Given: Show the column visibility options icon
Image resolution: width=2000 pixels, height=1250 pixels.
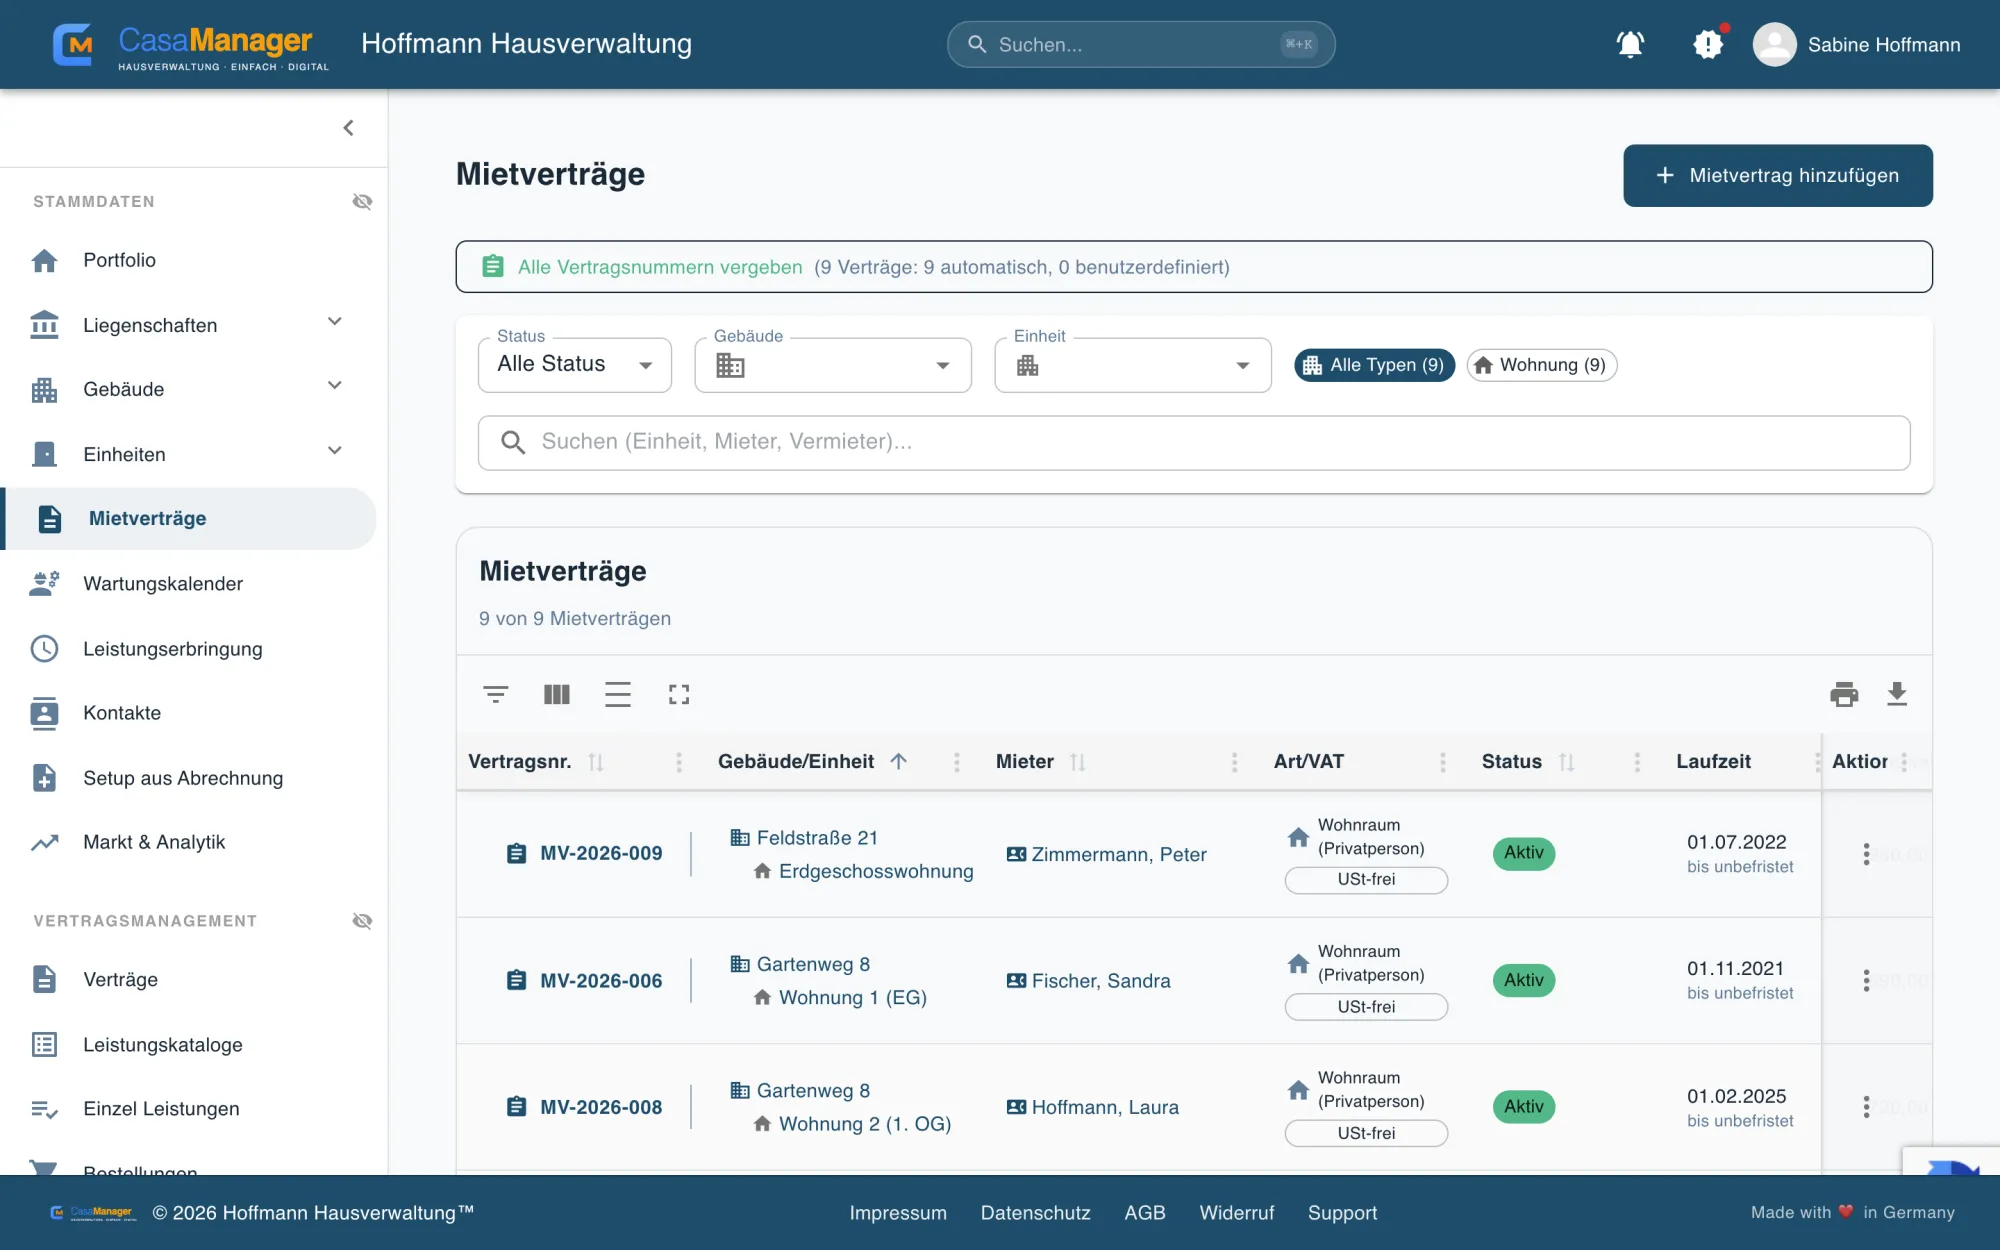Looking at the screenshot, I should (x=557, y=694).
